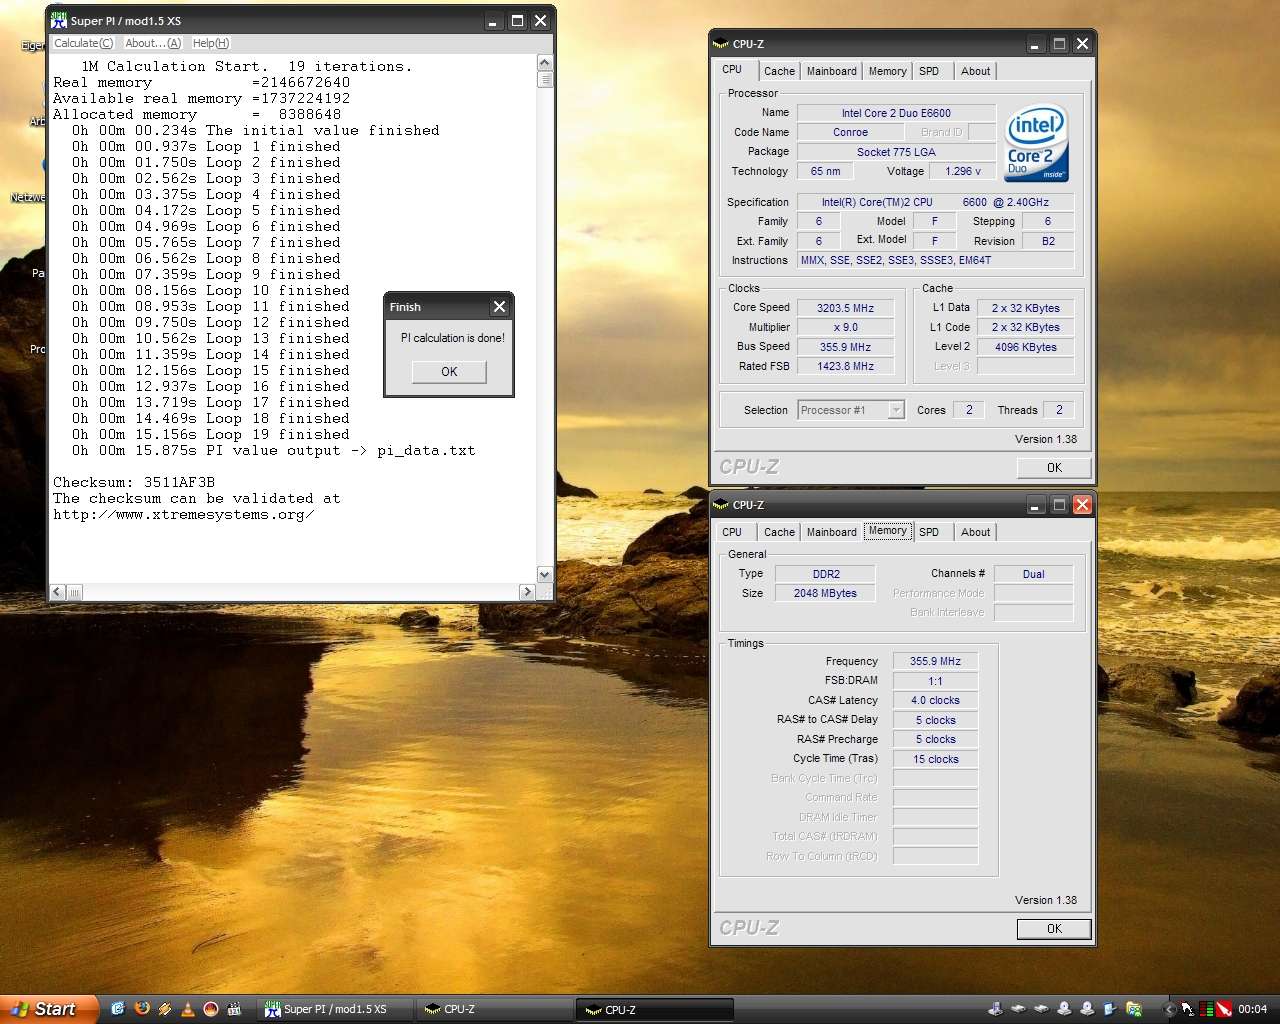Image resolution: width=1280 pixels, height=1024 pixels.
Task: Click OK in the lower CPU-Z Memory window
Action: (1054, 928)
